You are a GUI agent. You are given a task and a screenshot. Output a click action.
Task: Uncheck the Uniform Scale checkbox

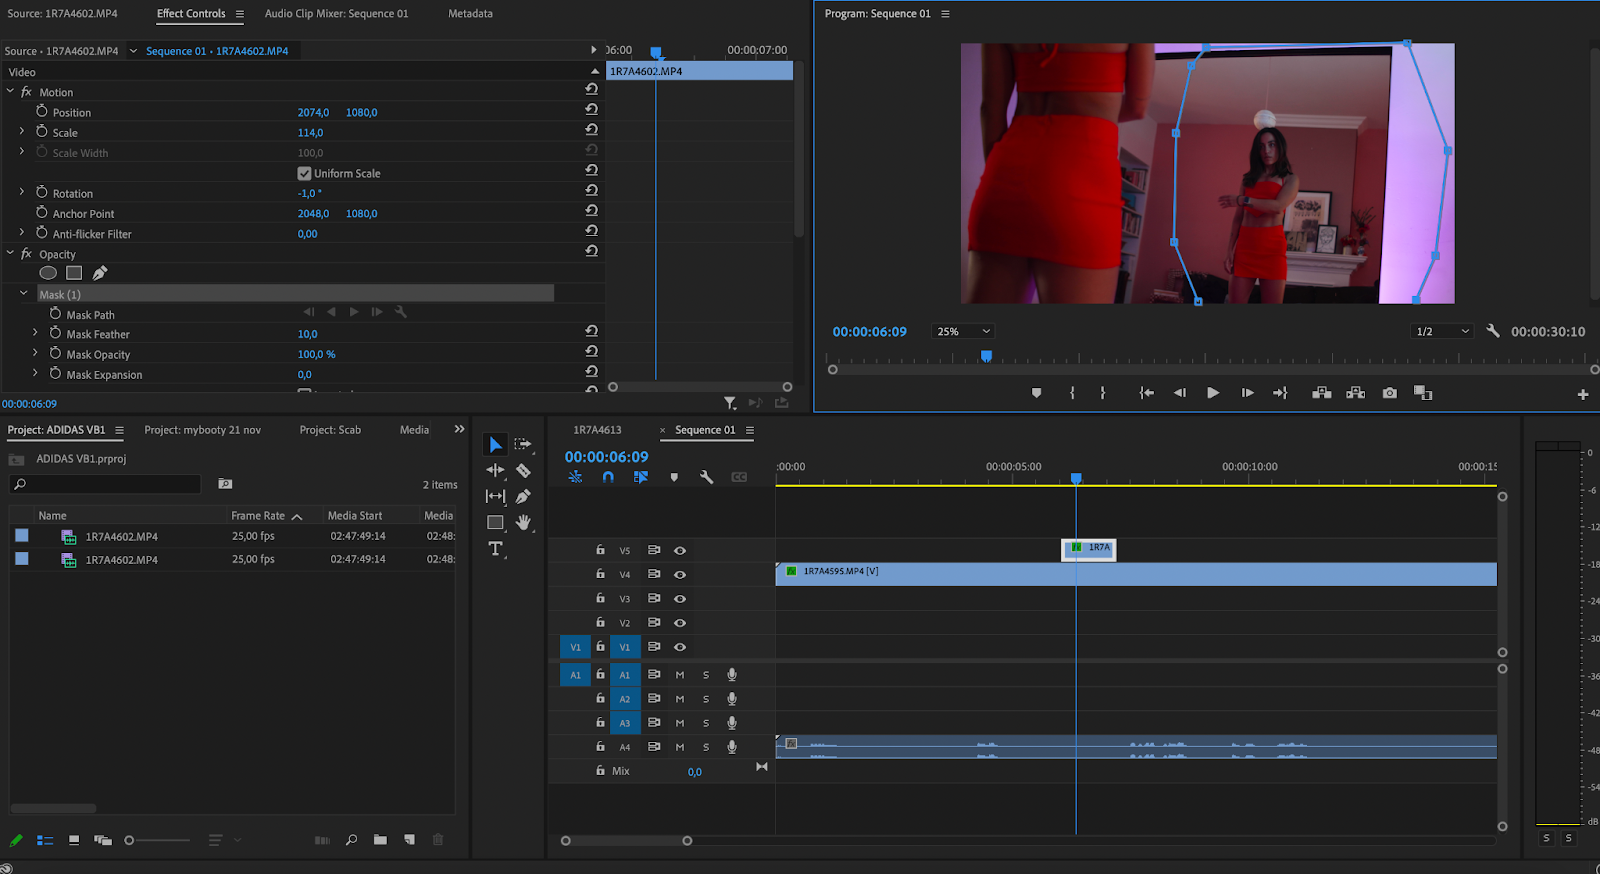[304, 173]
